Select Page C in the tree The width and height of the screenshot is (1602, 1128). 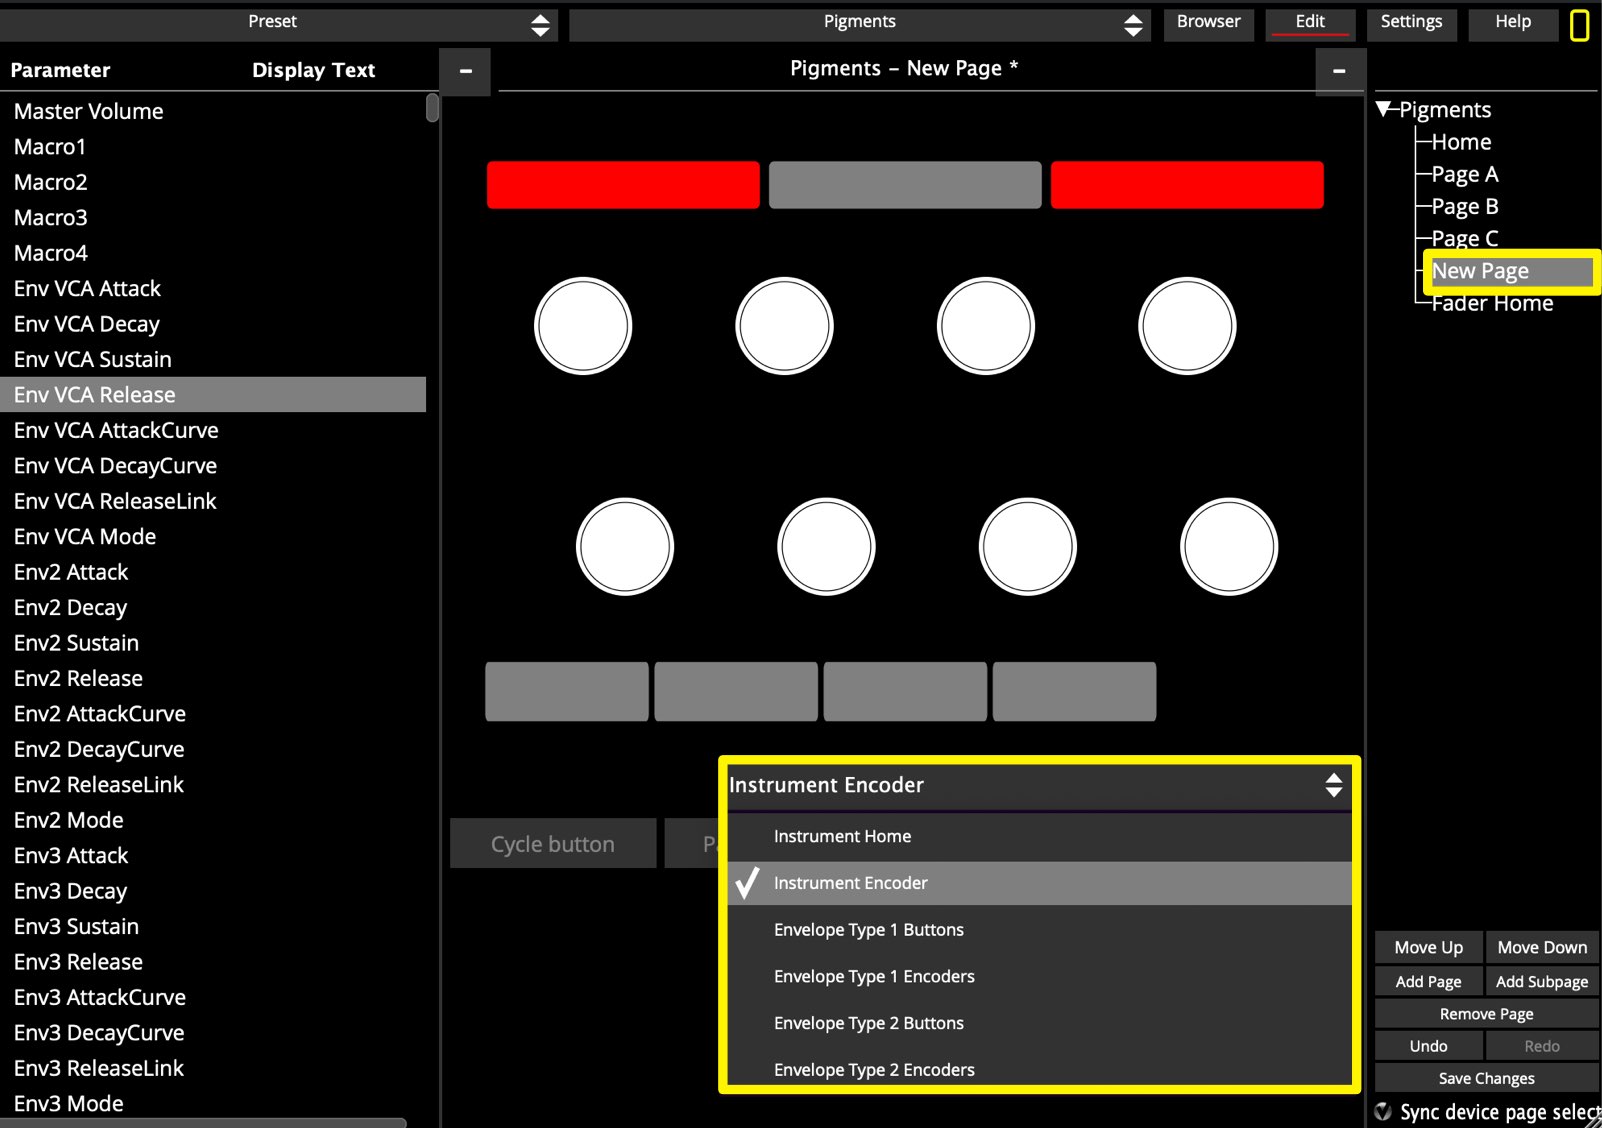pos(1464,238)
